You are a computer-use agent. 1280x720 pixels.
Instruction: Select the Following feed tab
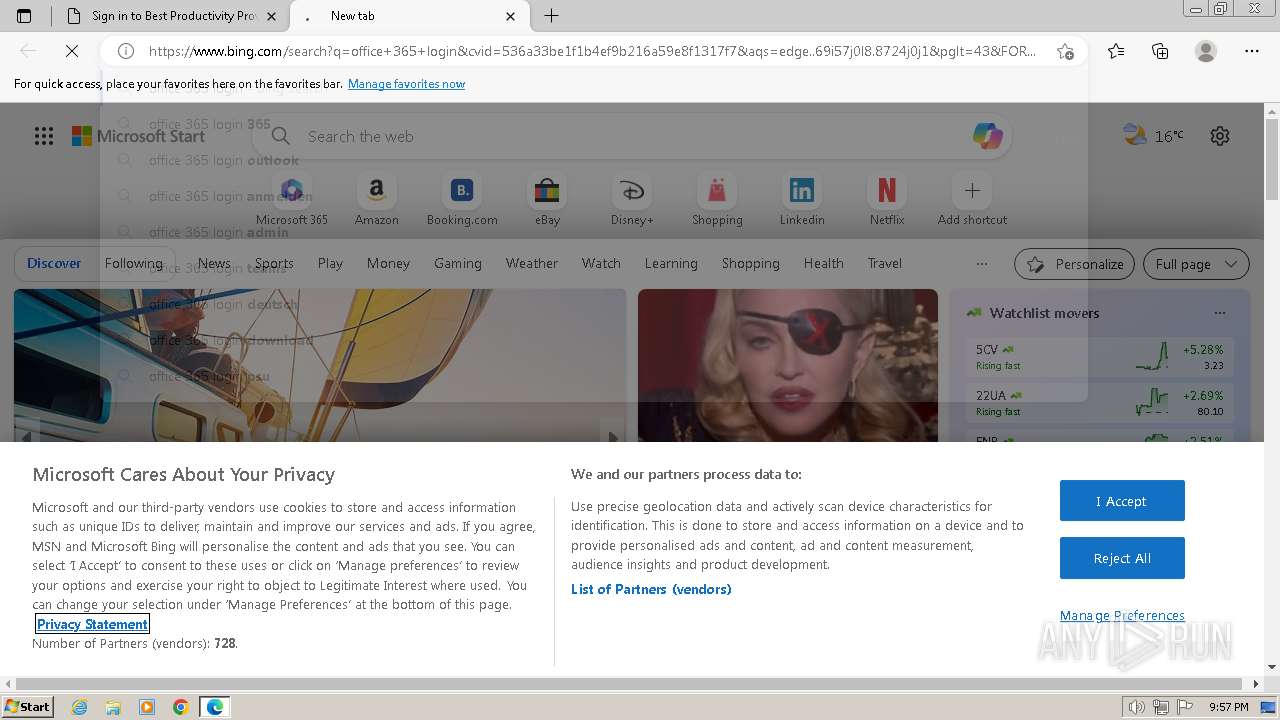[134, 264]
